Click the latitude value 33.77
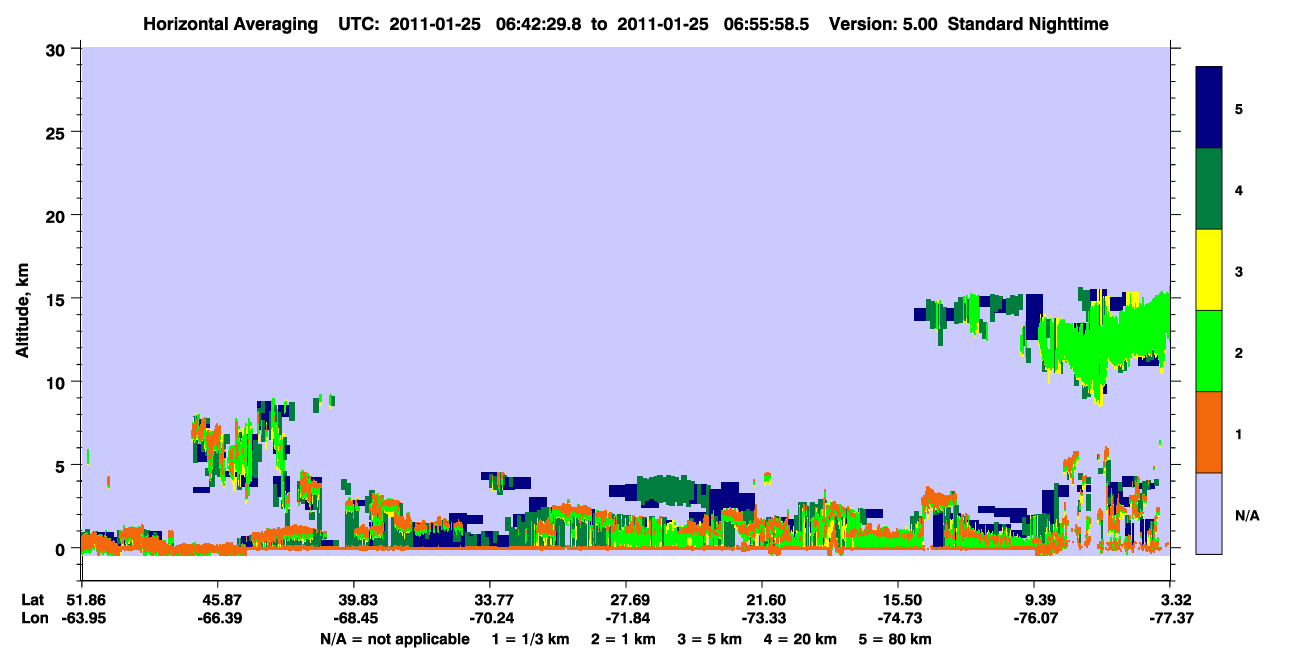This screenshot has width=1300, height=667. [x=489, y=600]
